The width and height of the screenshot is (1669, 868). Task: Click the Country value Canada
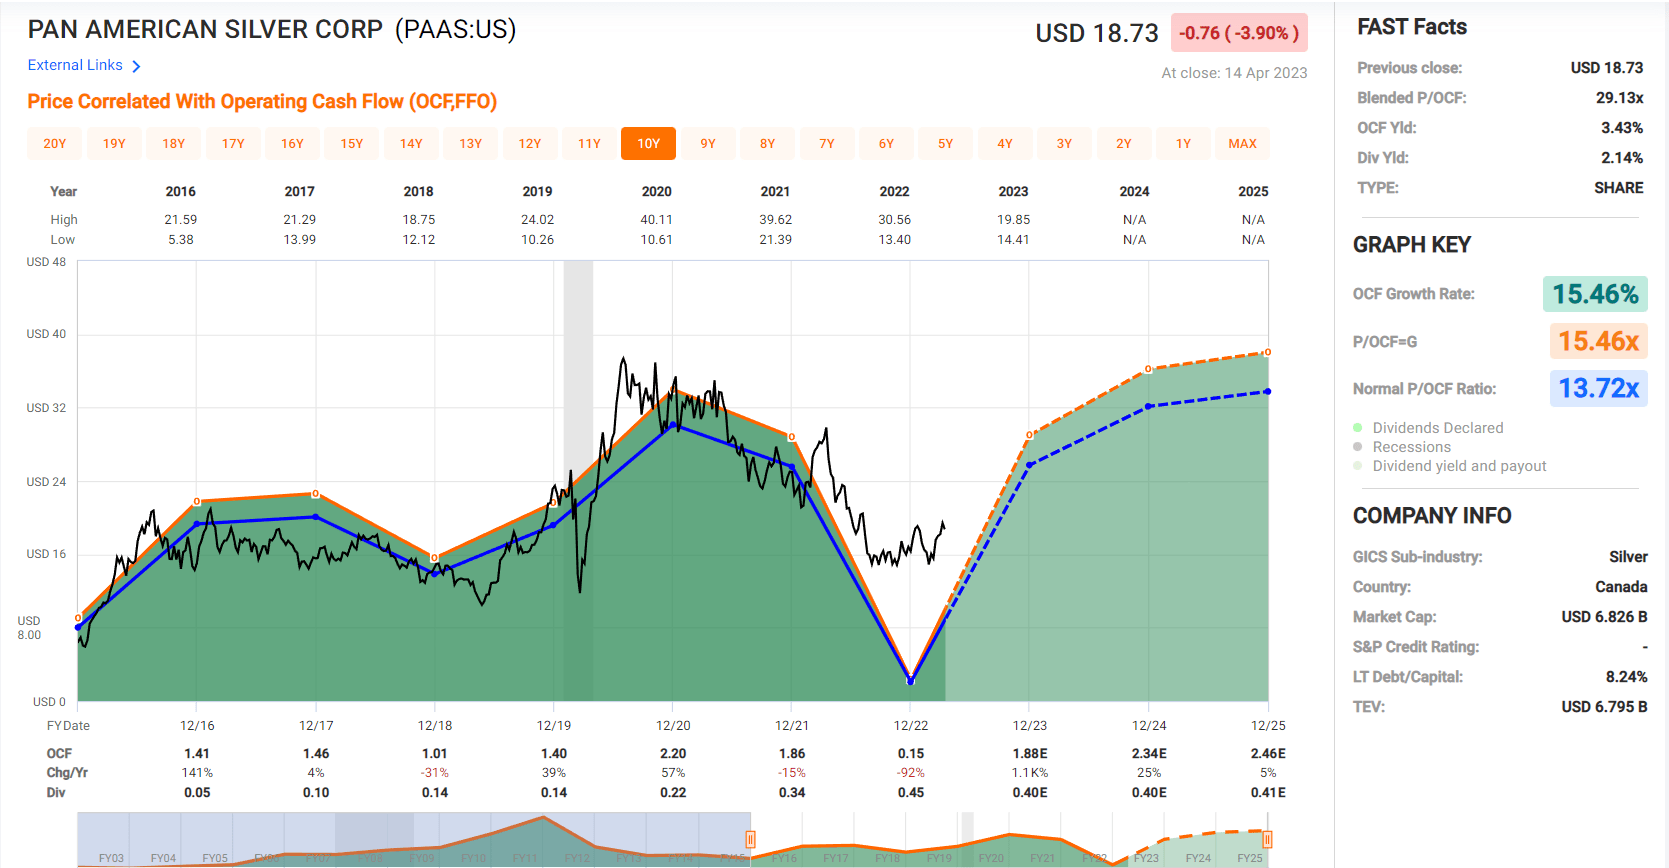pos(1621,587)
